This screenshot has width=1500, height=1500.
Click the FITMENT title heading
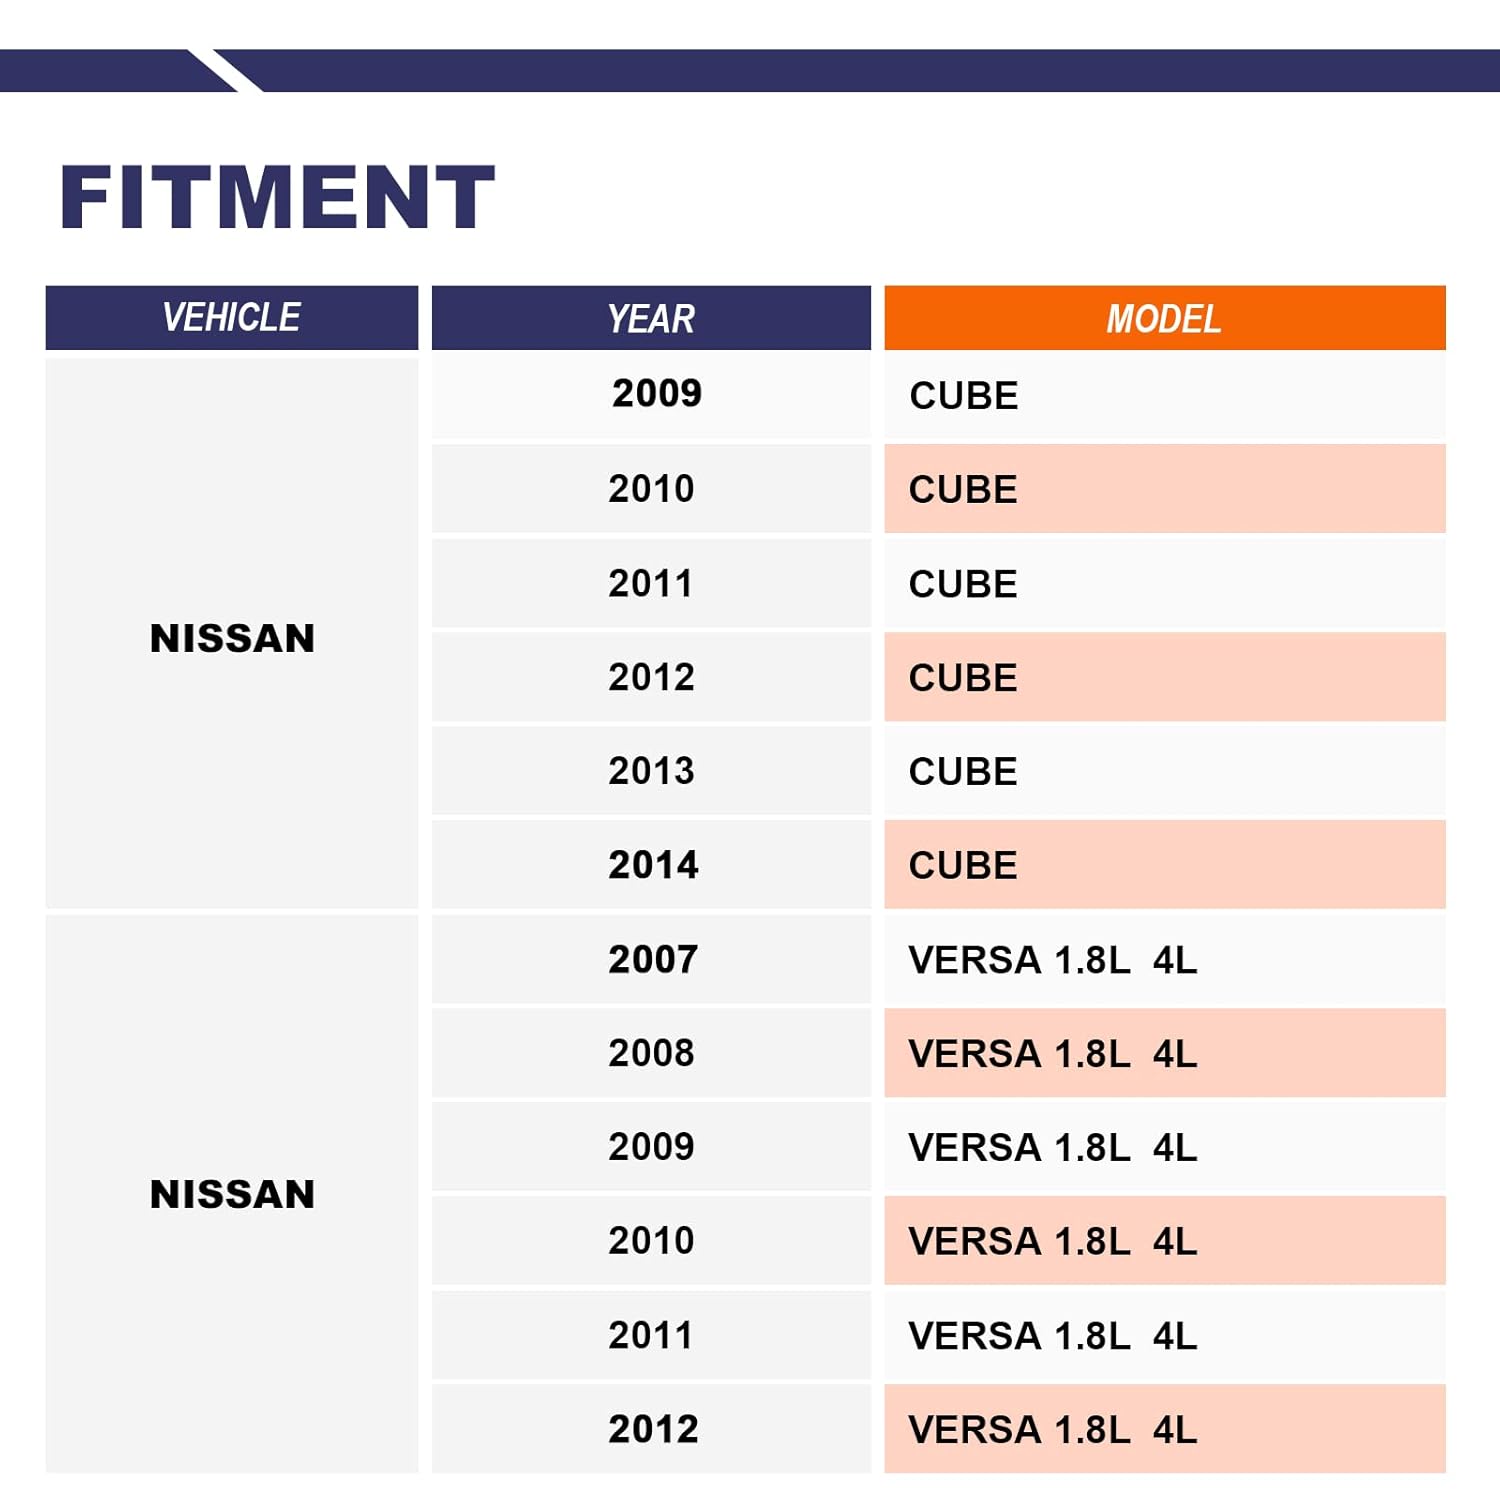[x=277, y=197]
